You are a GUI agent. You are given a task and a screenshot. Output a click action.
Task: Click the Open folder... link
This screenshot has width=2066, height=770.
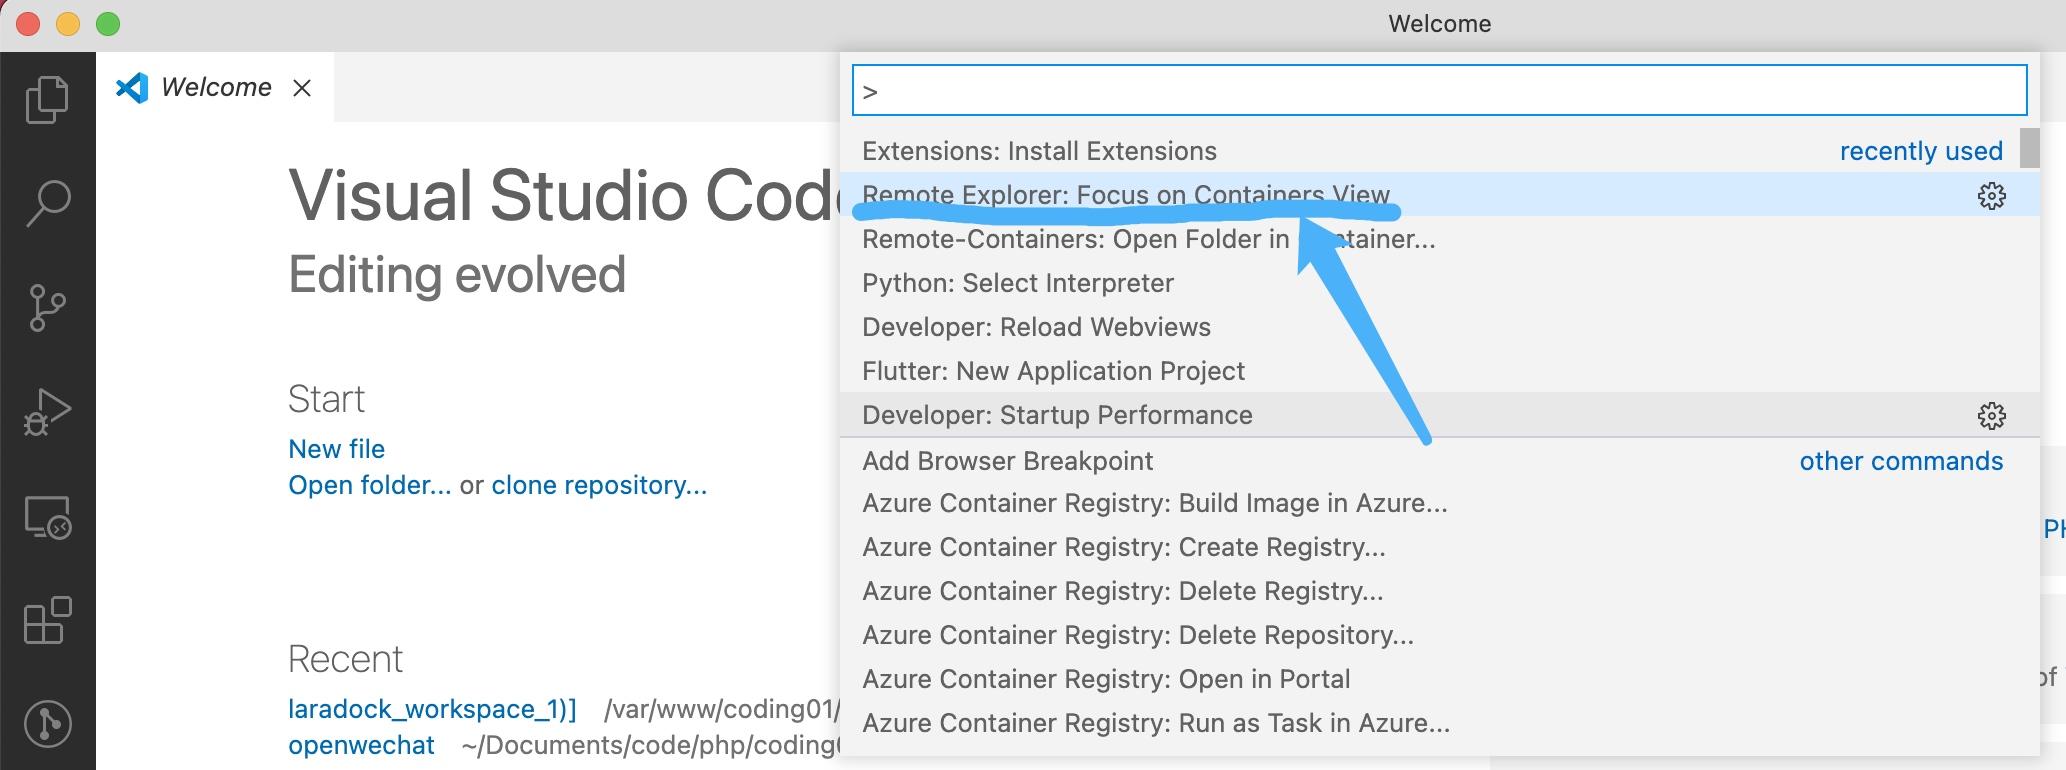tap(369, 485)
